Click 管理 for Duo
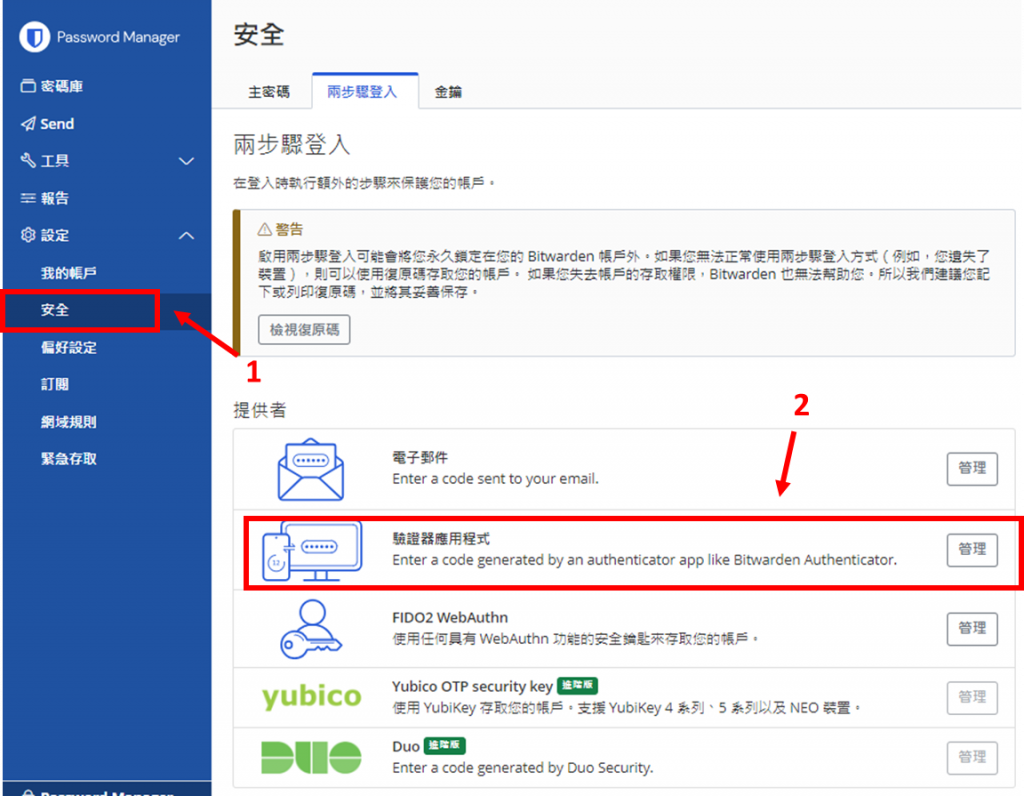Viewport: 1024px width, 796px height. coord(972,757)
